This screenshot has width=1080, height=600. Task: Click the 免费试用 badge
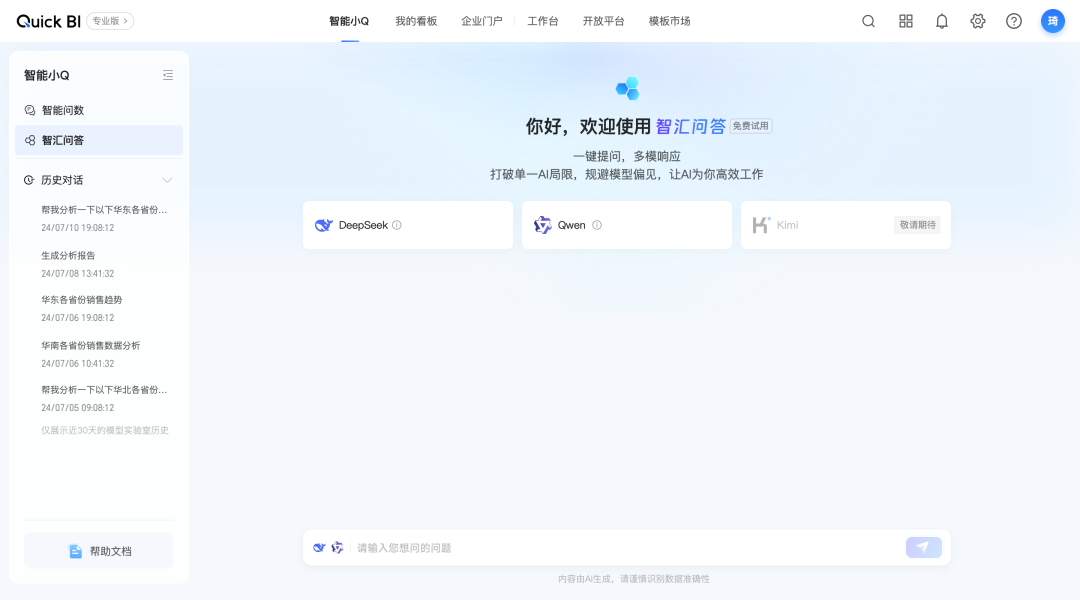coord(751,126)
